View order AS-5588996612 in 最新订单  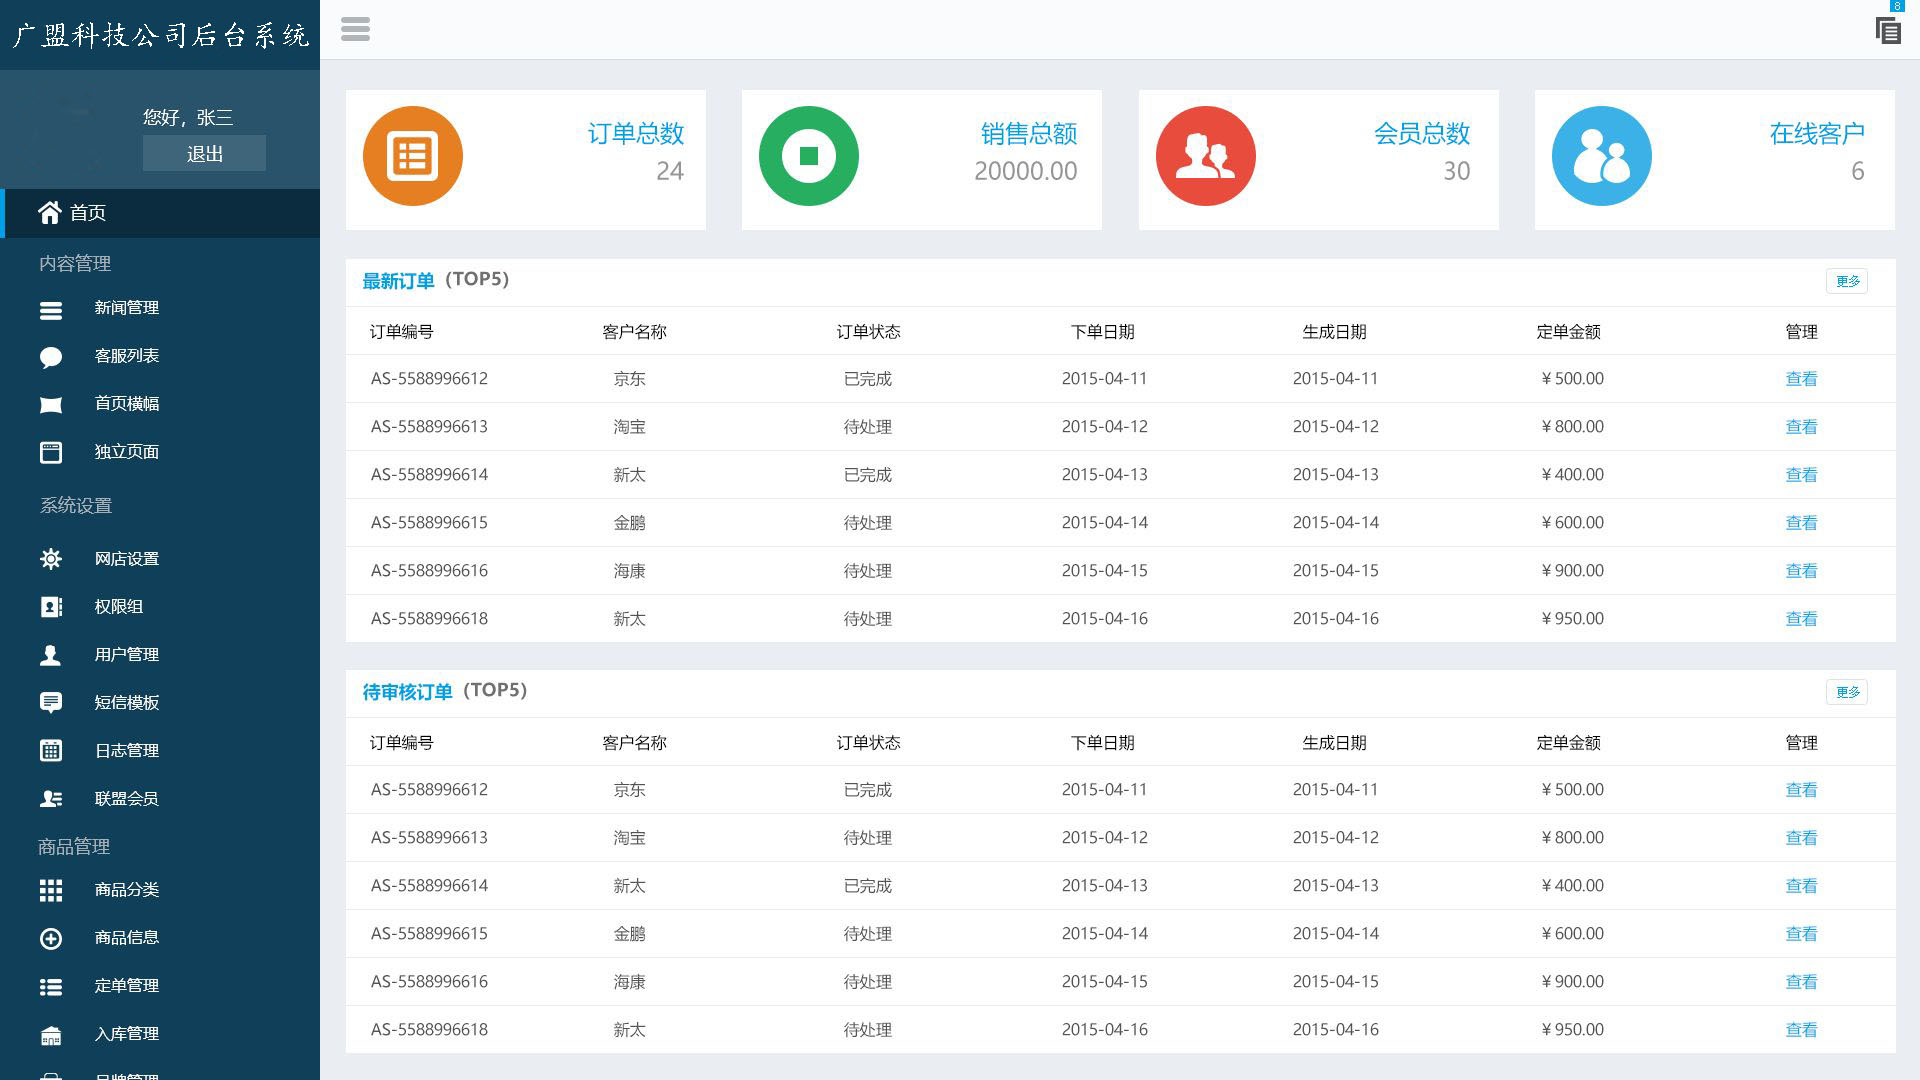[1801, 379]
